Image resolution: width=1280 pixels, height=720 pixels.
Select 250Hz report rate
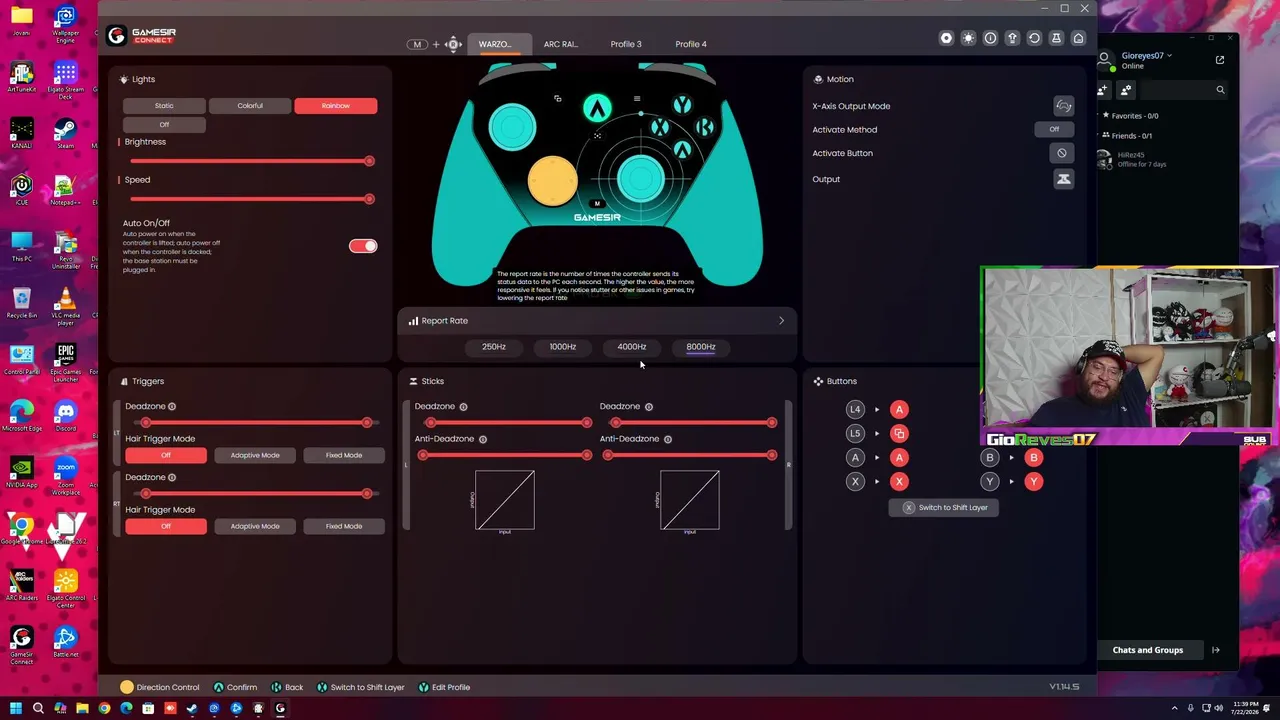click(x=494, y=347)
